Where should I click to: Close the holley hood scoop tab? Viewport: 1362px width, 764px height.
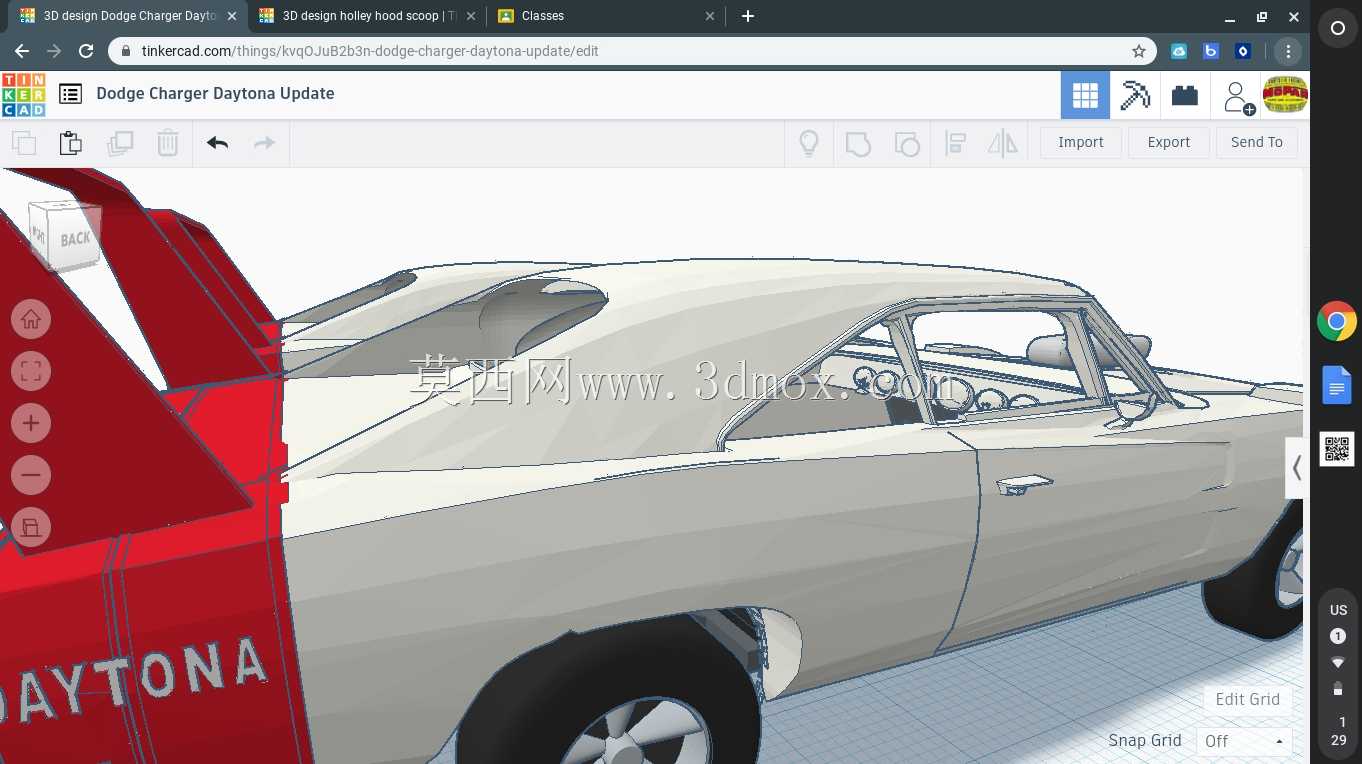coord(470,16)
